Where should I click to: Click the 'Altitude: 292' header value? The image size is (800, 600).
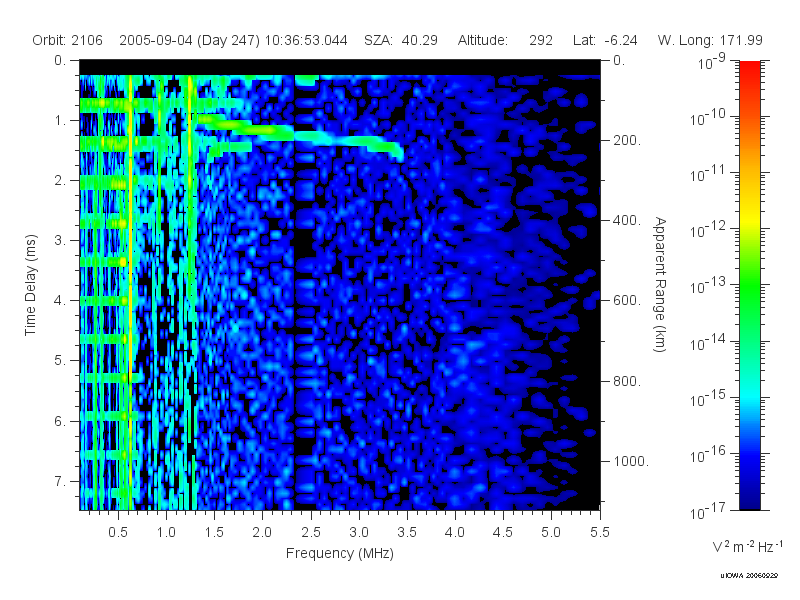505,40
